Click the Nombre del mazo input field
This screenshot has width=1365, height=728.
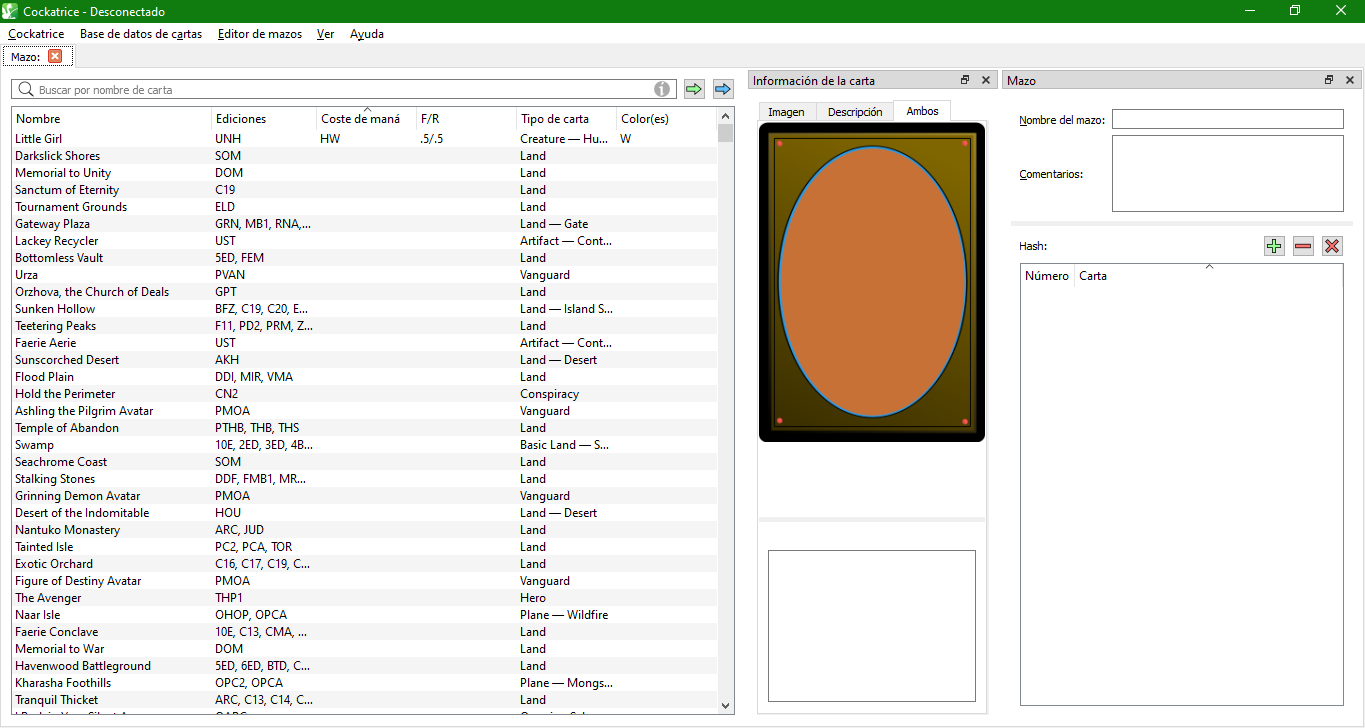tap(1228, 120)
